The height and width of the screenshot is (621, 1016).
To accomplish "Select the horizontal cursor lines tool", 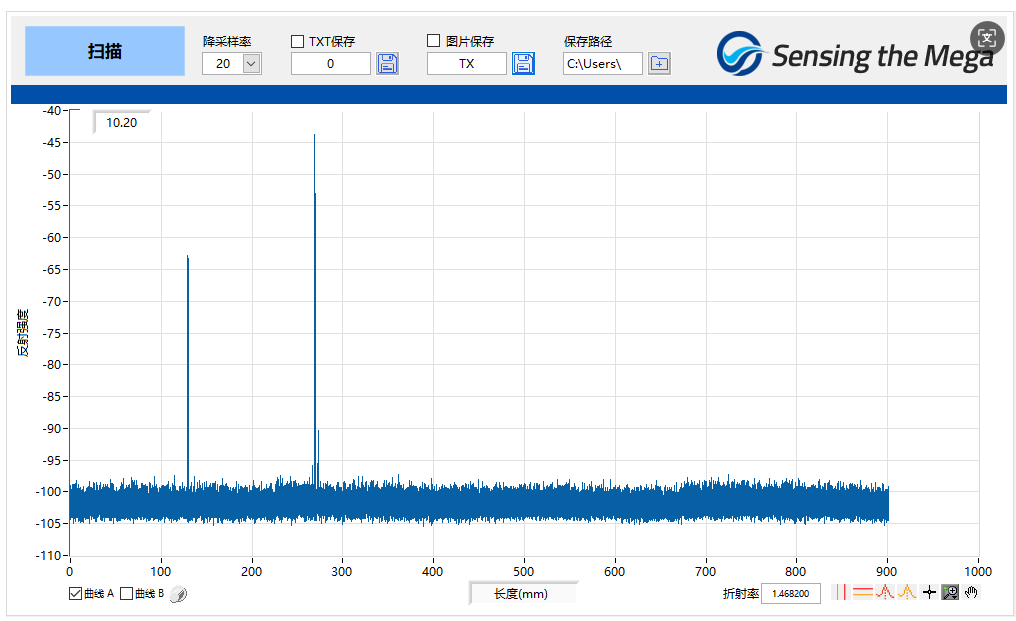I will pyautogui.click(x=862, y=592).
